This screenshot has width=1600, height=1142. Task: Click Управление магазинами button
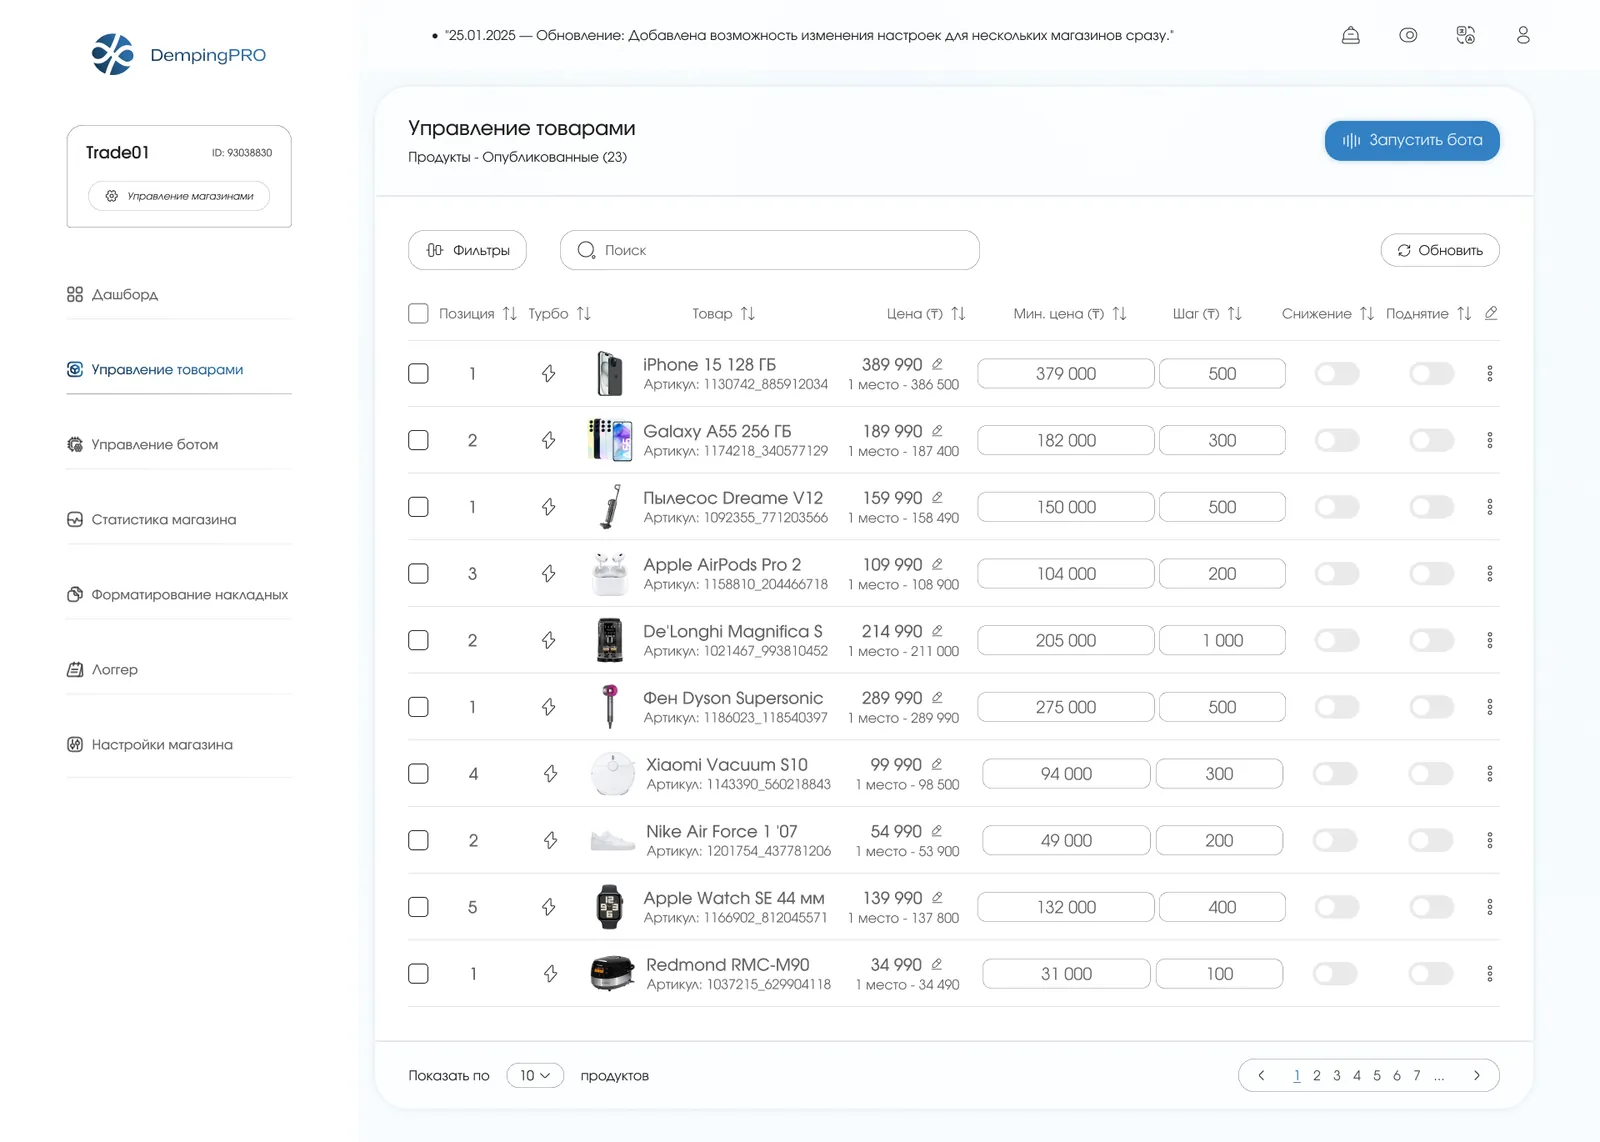click(179, 196)
